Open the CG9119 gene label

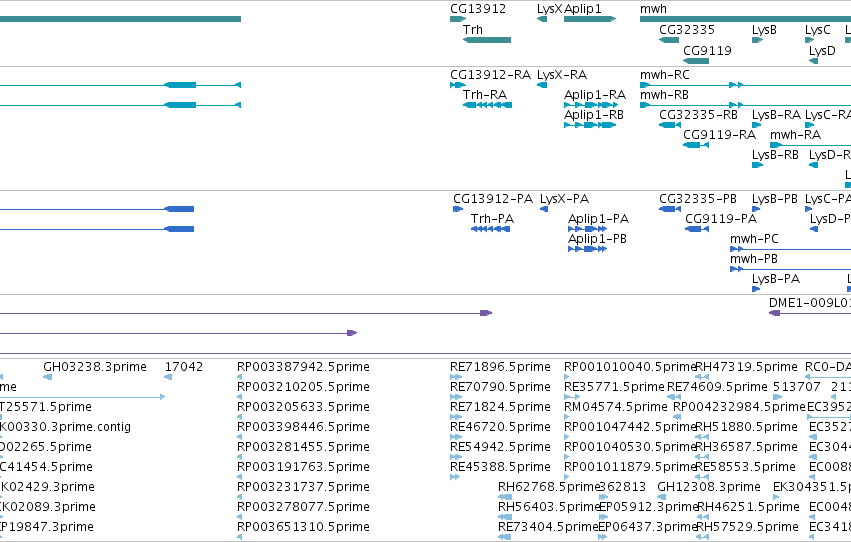[707, 51]
